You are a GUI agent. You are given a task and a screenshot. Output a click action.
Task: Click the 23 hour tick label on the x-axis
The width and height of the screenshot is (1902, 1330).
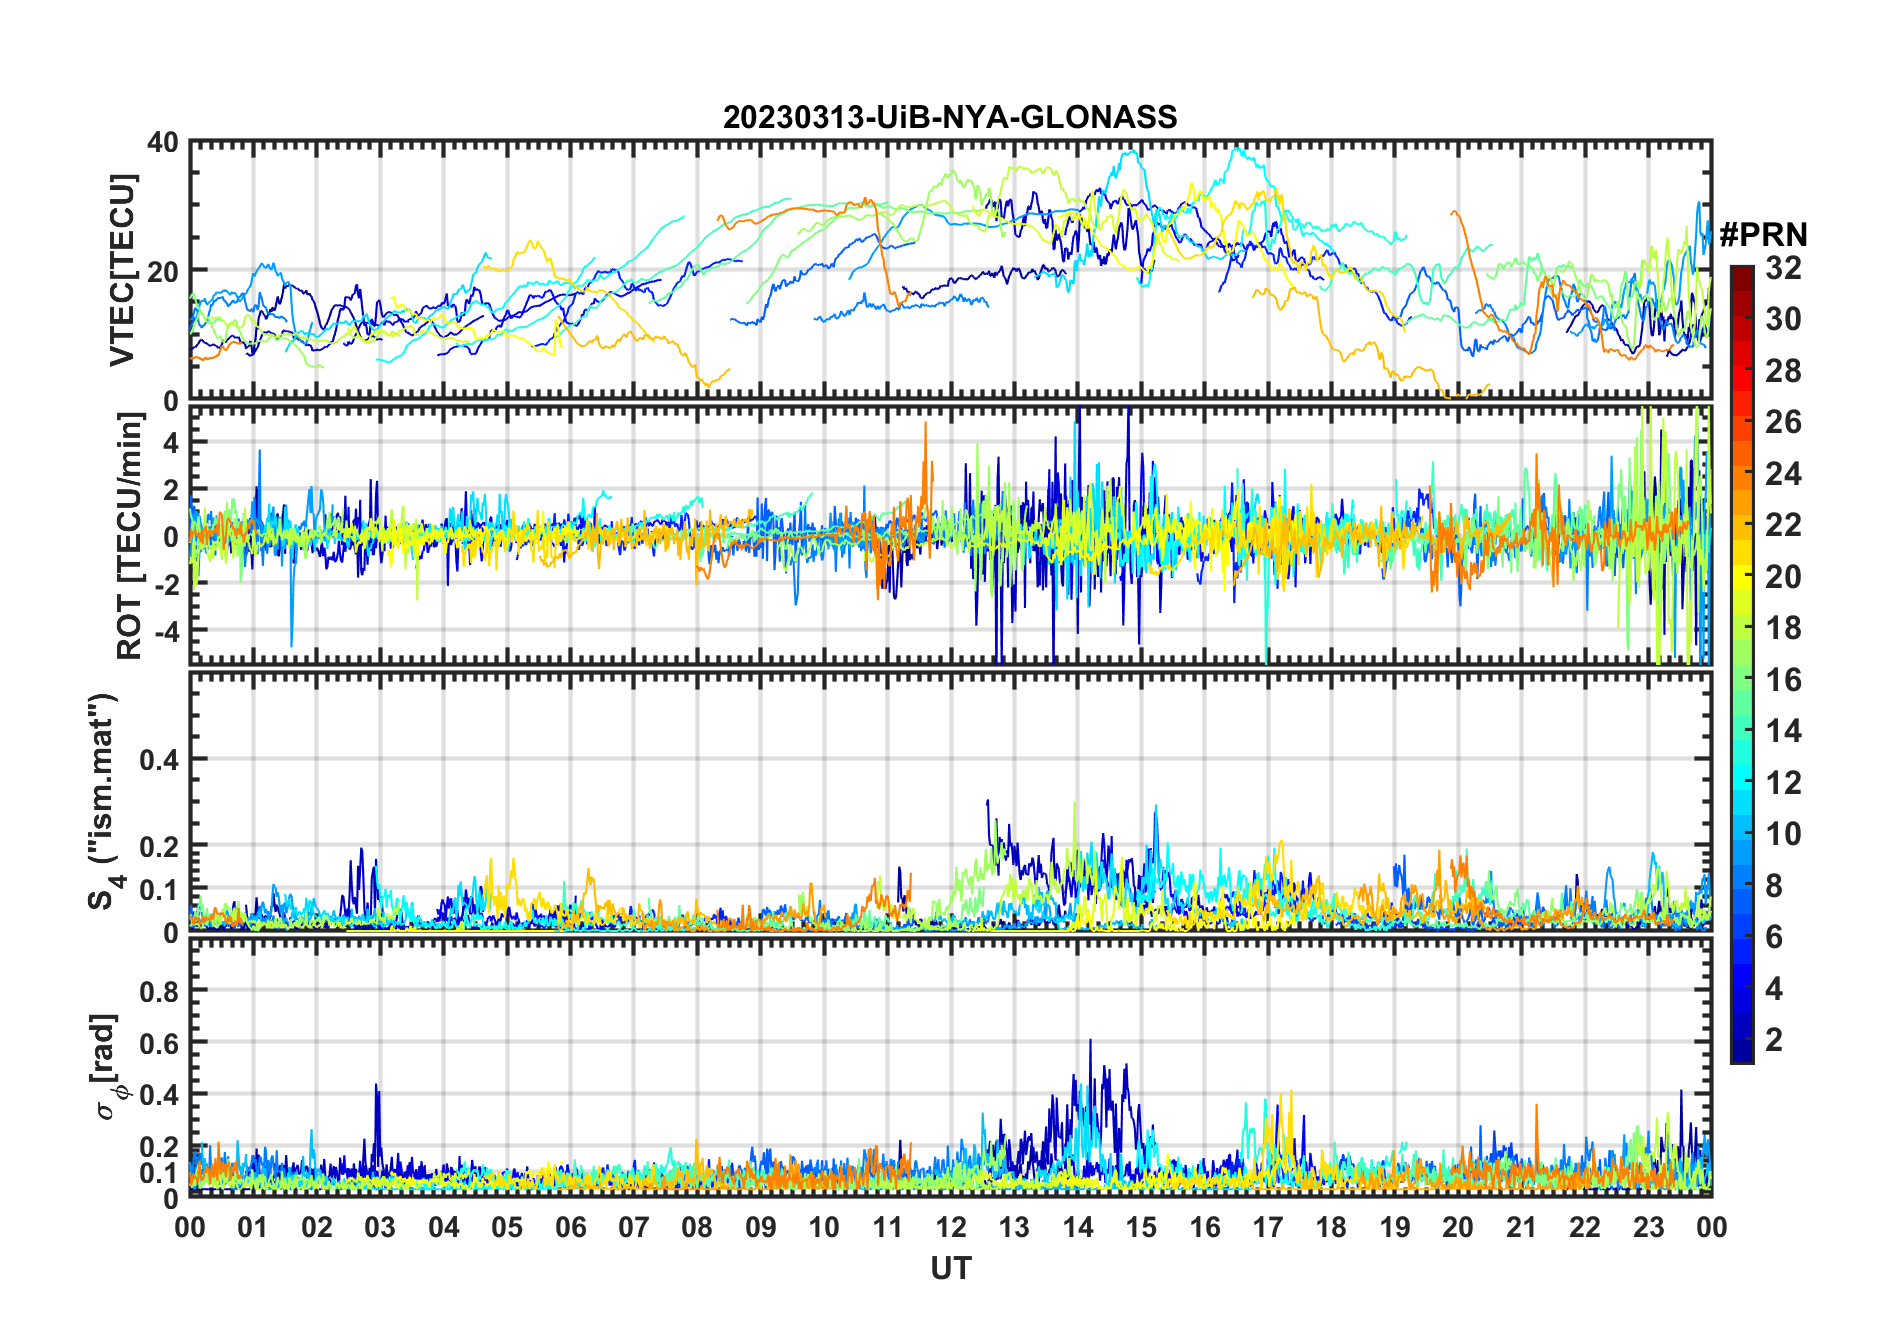[1648, 1227]
